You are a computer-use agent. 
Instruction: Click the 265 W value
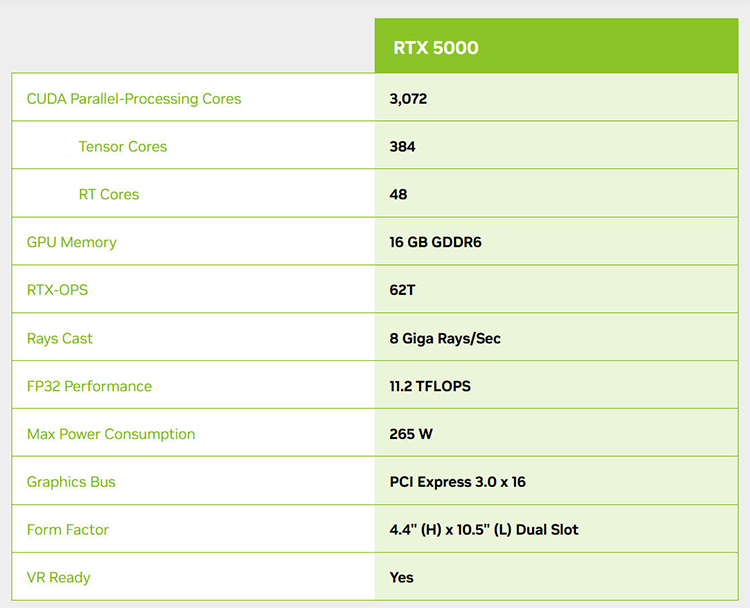(x=411, y=434)
